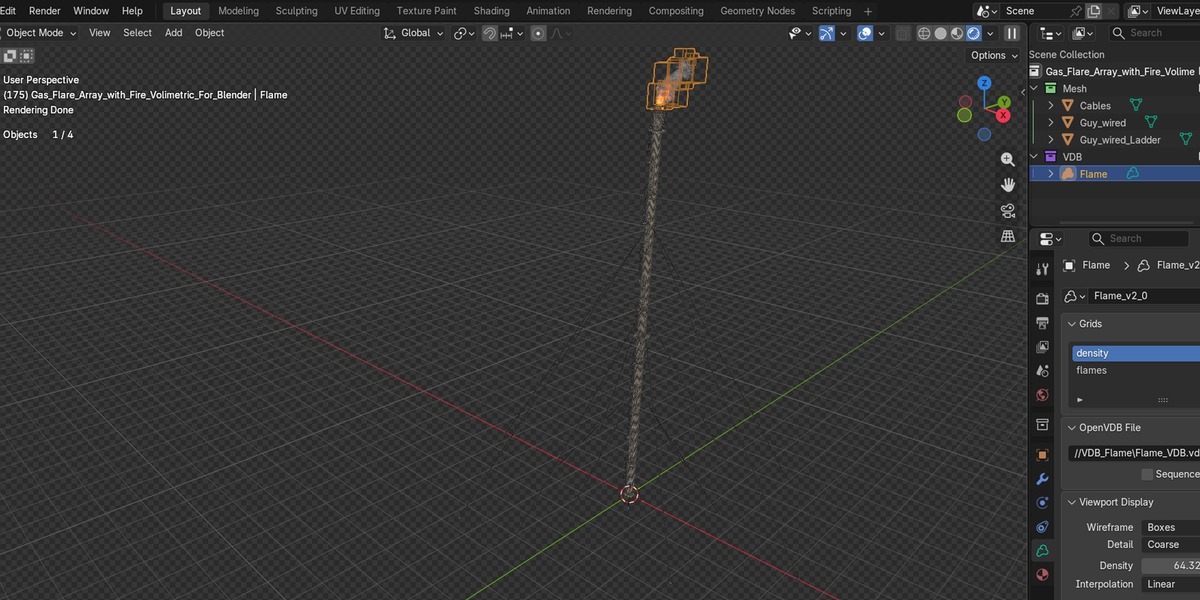Viewport: 1200px width, 600px height.
Task: Activate the hand pan view icon
Action: click(x=1008, y=185)
